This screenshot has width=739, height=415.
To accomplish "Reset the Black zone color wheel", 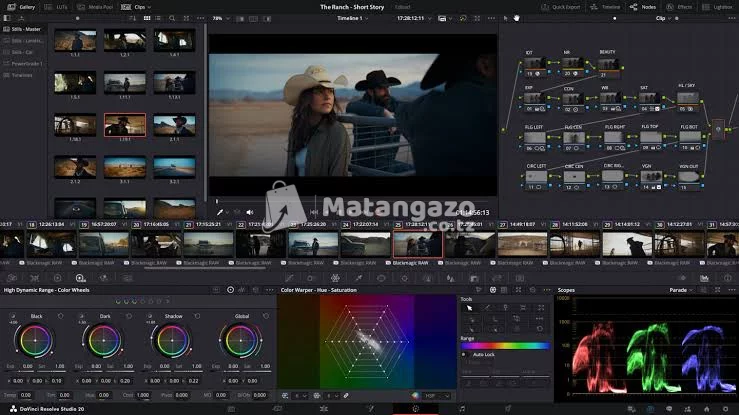I will tap(60, 316).
